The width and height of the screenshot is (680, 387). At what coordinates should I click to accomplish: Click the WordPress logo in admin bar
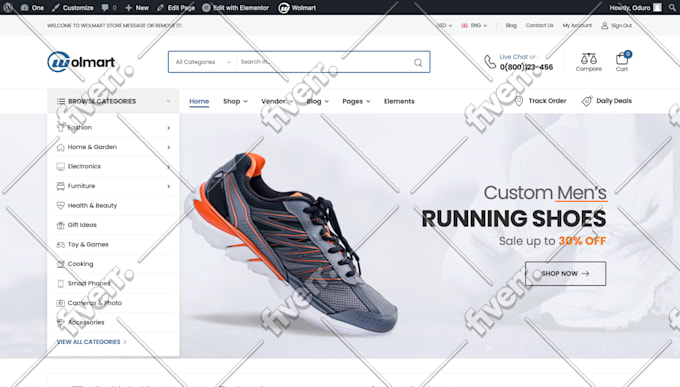pyautogui.click(x=8, y=7)
